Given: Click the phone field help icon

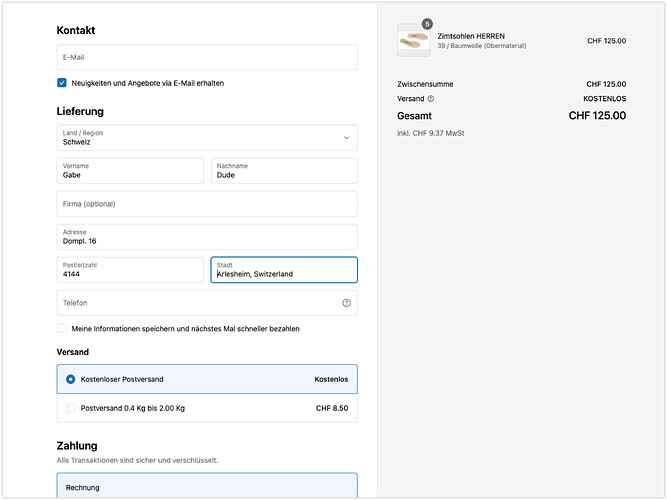Looking at the screenshot, I should 346,303.
